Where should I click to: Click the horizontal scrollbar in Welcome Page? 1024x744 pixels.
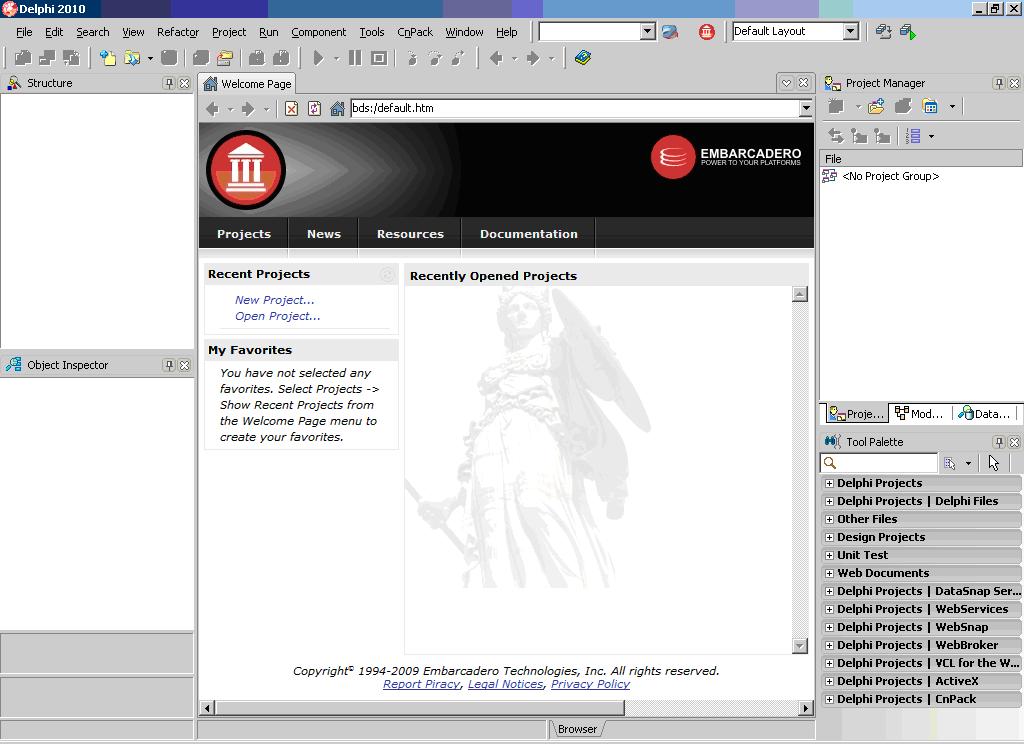pos(418,708)
